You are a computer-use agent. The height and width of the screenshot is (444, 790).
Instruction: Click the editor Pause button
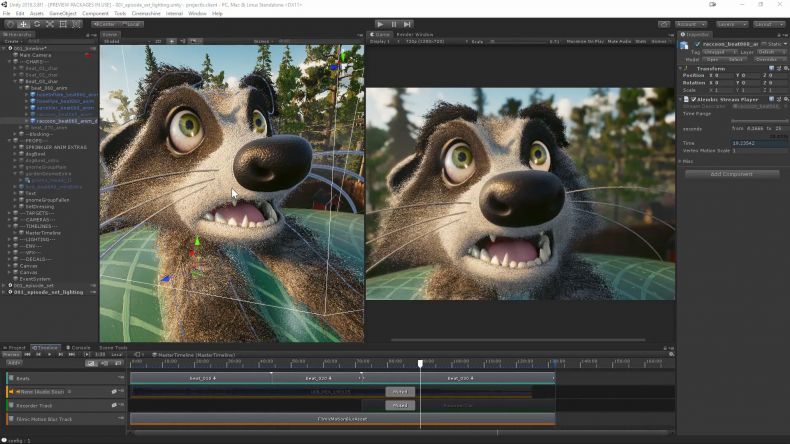(x=394, y=24)
